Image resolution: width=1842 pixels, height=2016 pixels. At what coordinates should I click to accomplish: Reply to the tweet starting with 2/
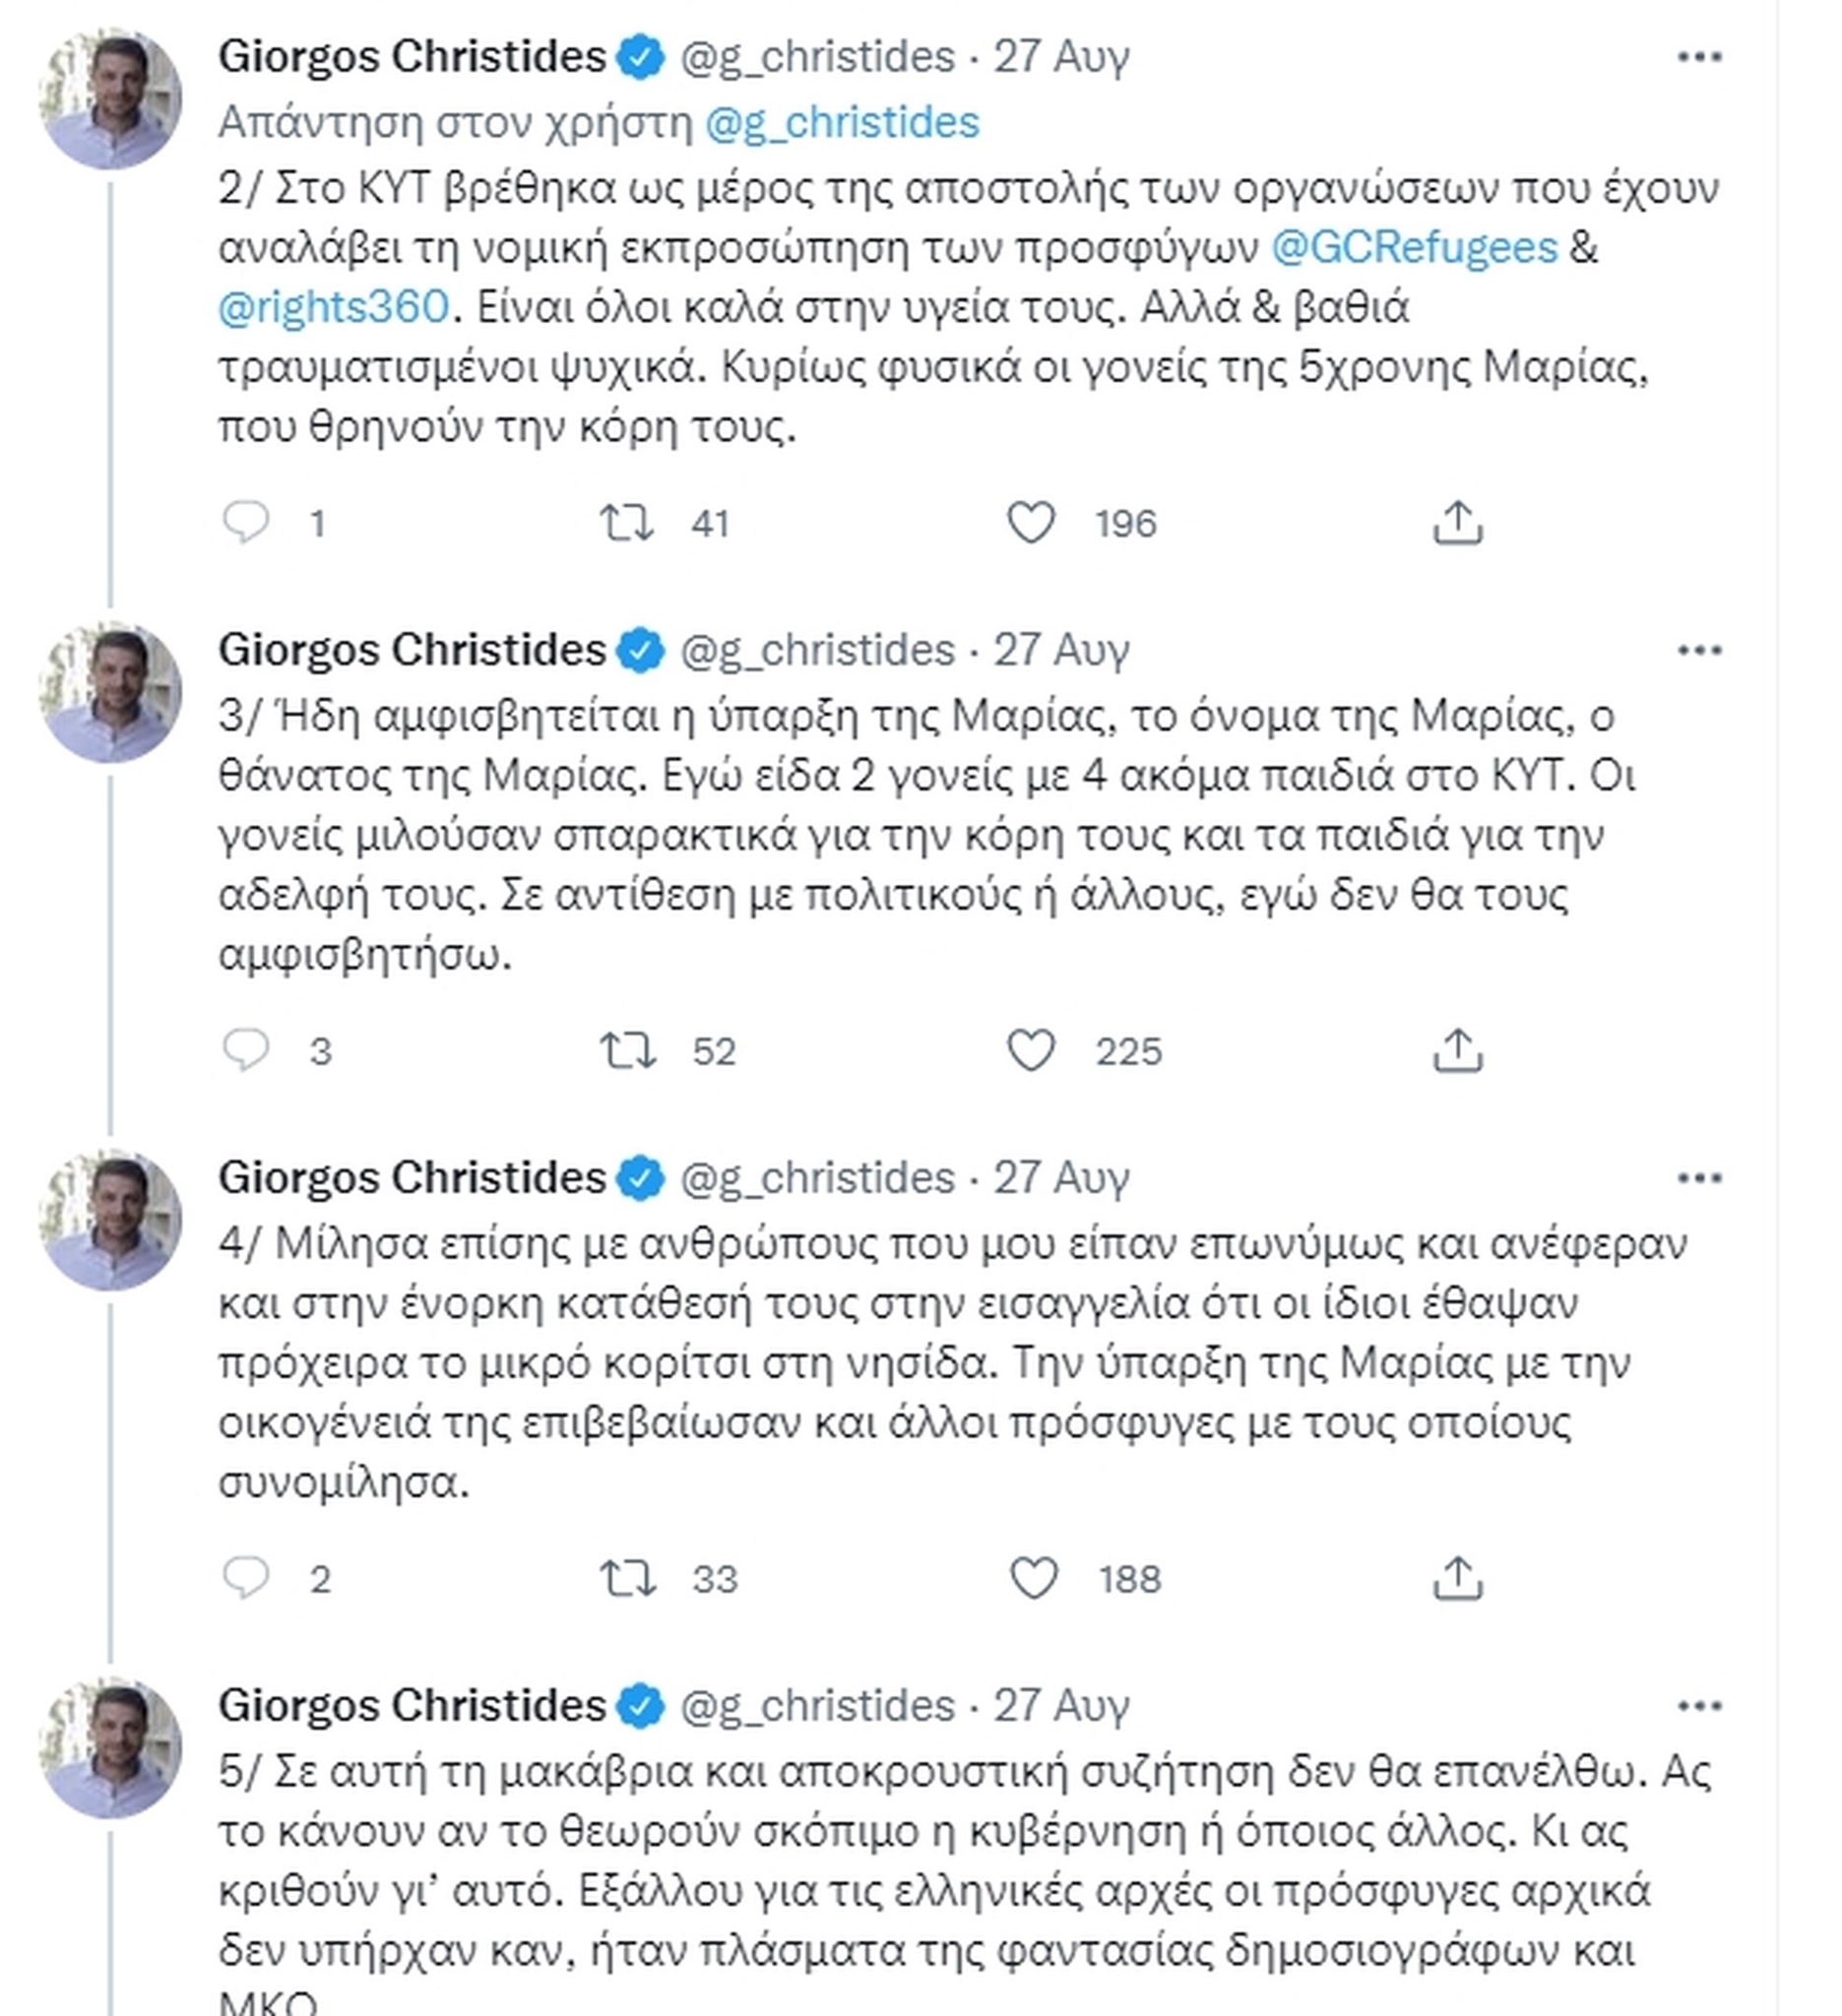pyautogui.click(x=246, y=522)
